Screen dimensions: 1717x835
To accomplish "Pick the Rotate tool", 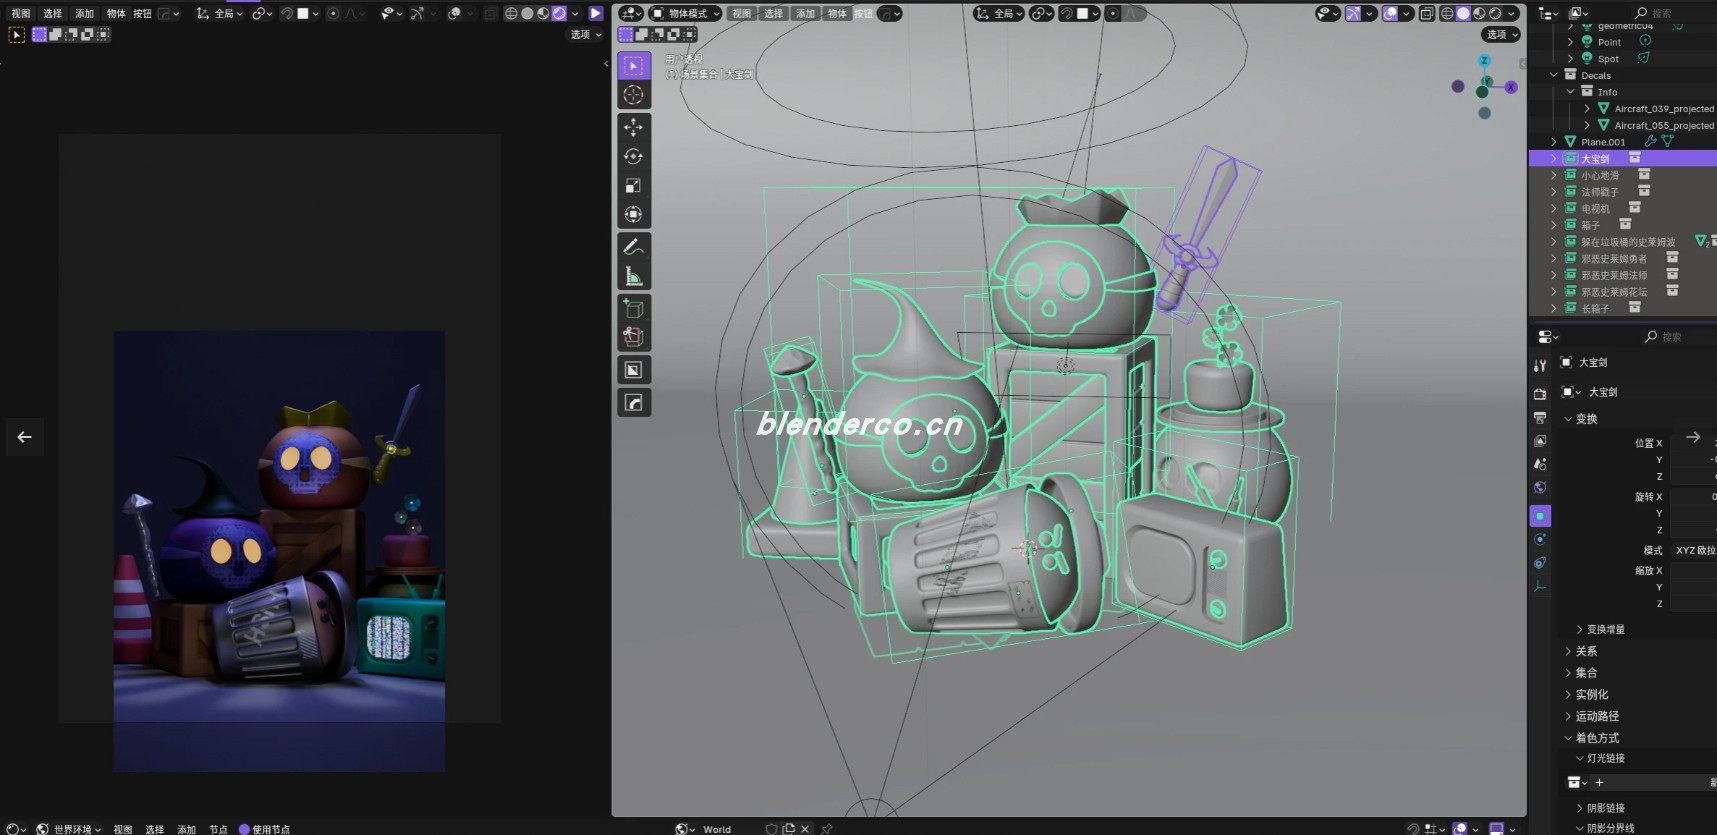I will [633, 156].
